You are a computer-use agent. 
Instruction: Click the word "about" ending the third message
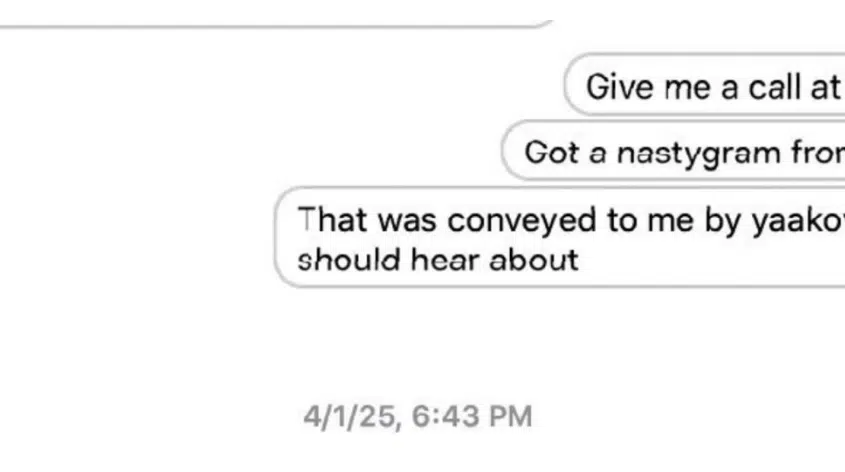[534, 261]
